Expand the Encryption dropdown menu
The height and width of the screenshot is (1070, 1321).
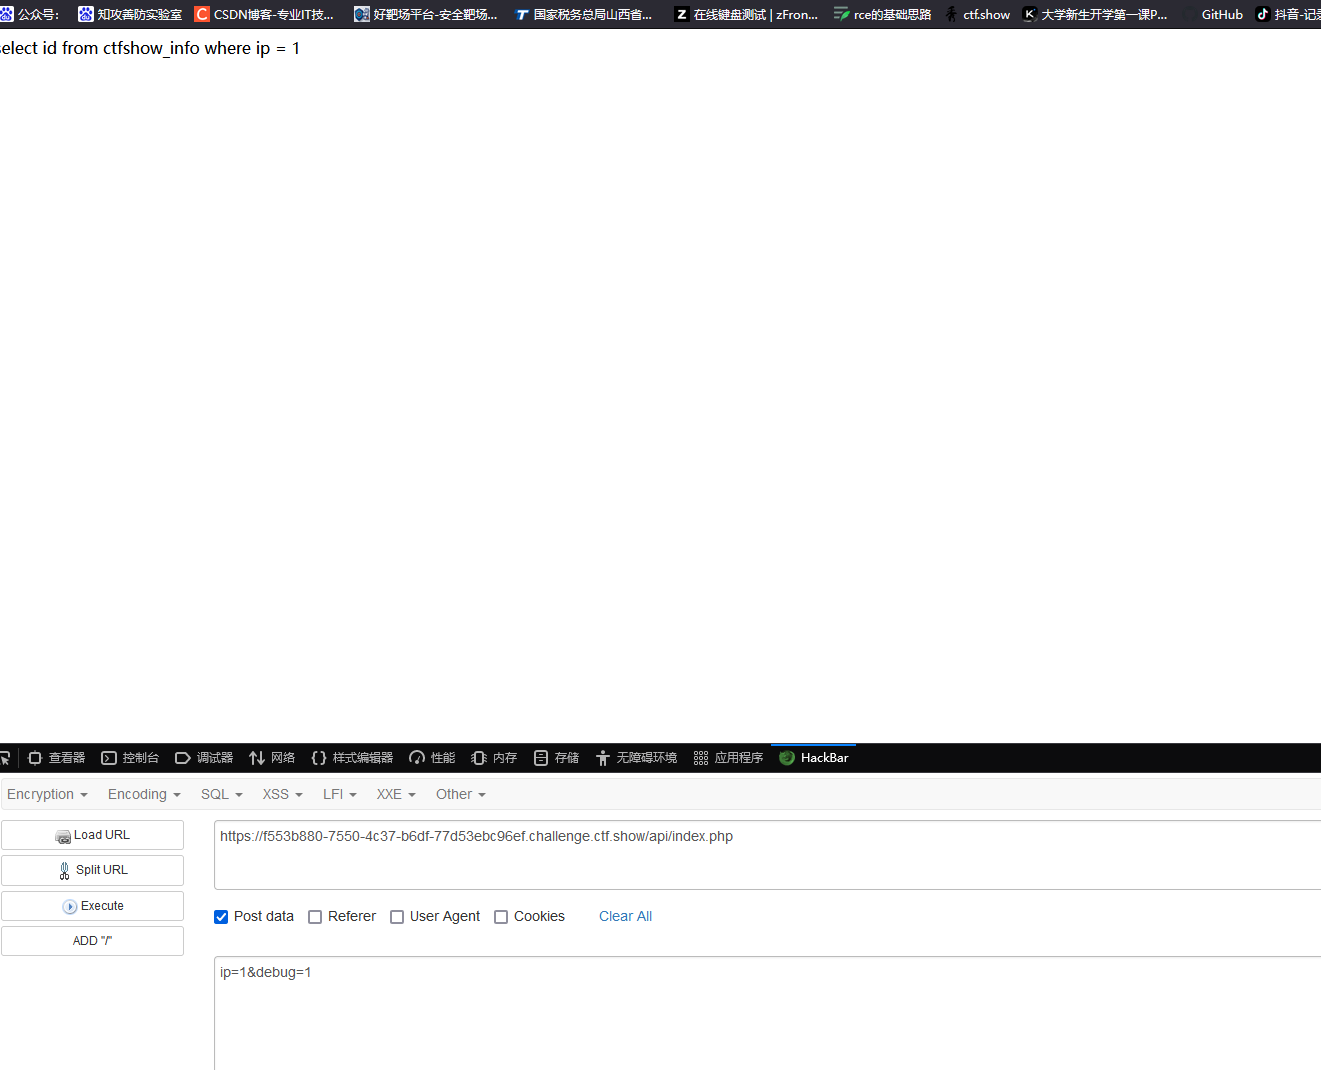47,794
